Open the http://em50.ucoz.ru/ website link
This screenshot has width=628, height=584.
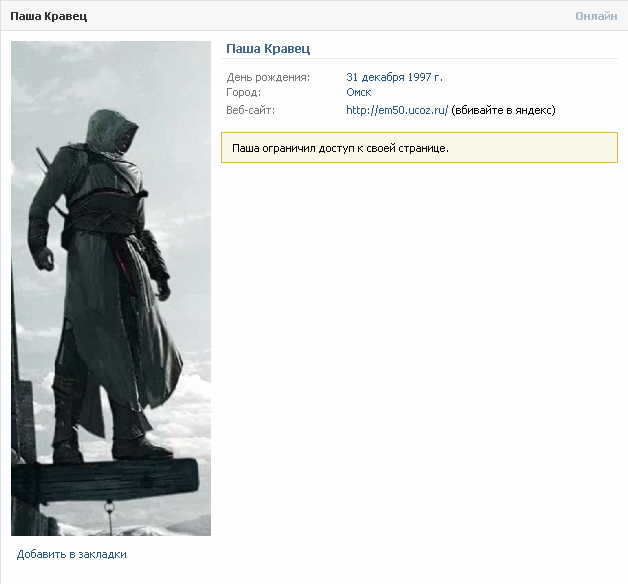397,110
